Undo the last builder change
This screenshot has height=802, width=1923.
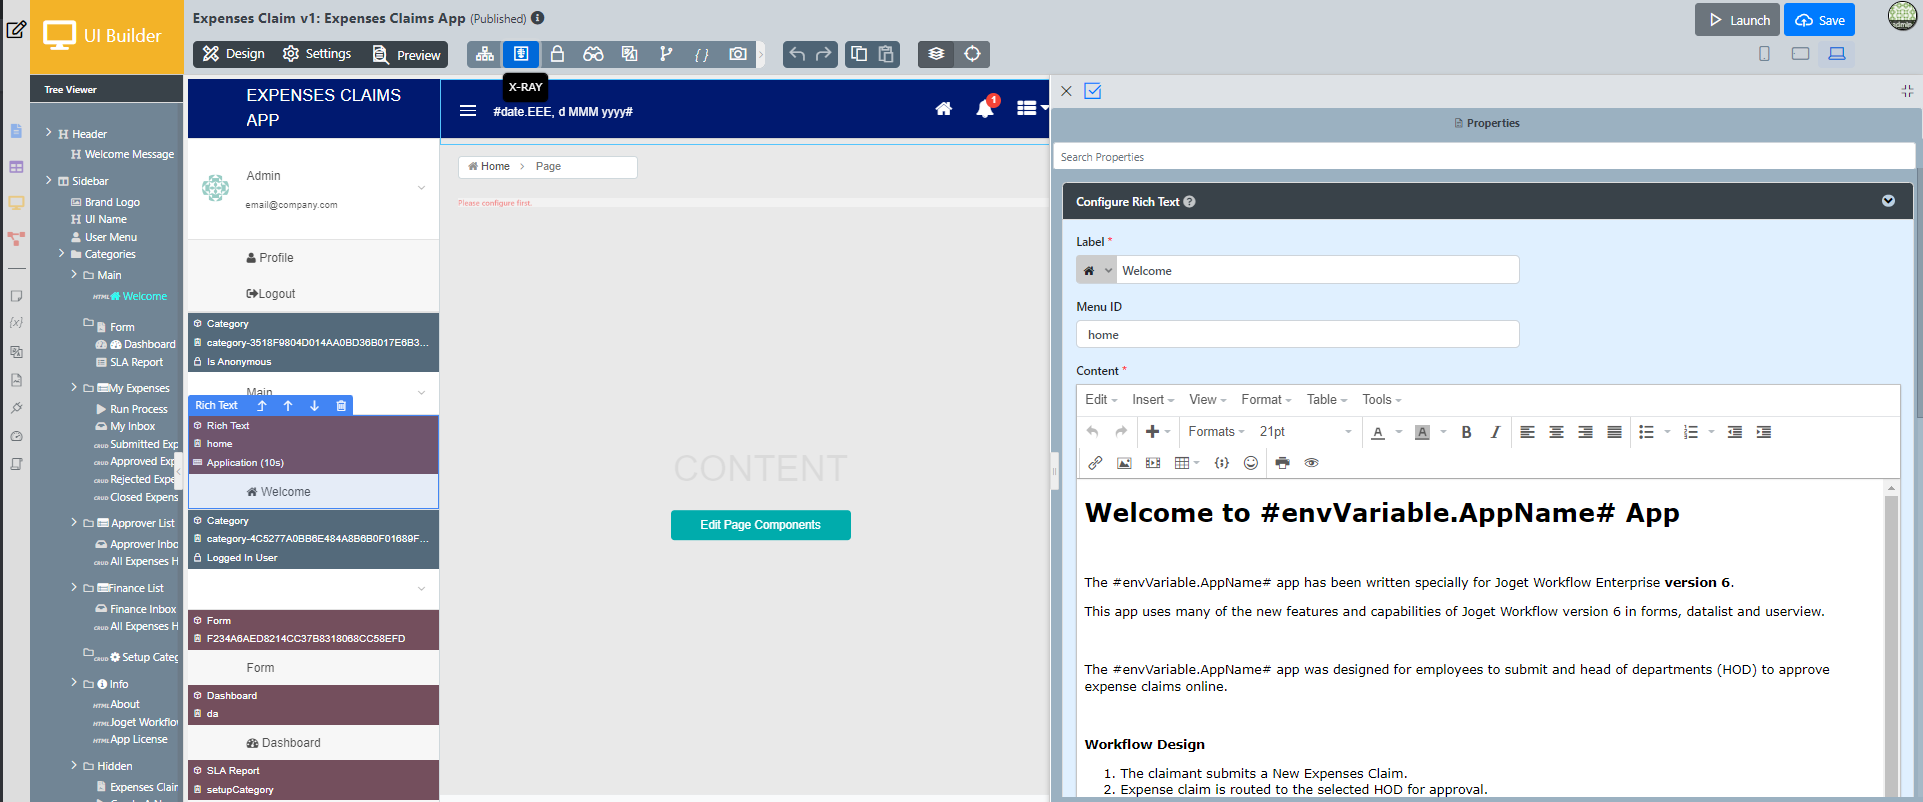click(x=797, y=54)
